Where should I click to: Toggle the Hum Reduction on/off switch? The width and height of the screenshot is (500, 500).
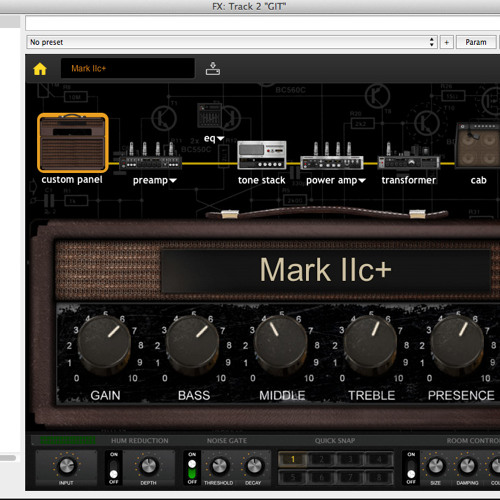[x=114, y=468]
